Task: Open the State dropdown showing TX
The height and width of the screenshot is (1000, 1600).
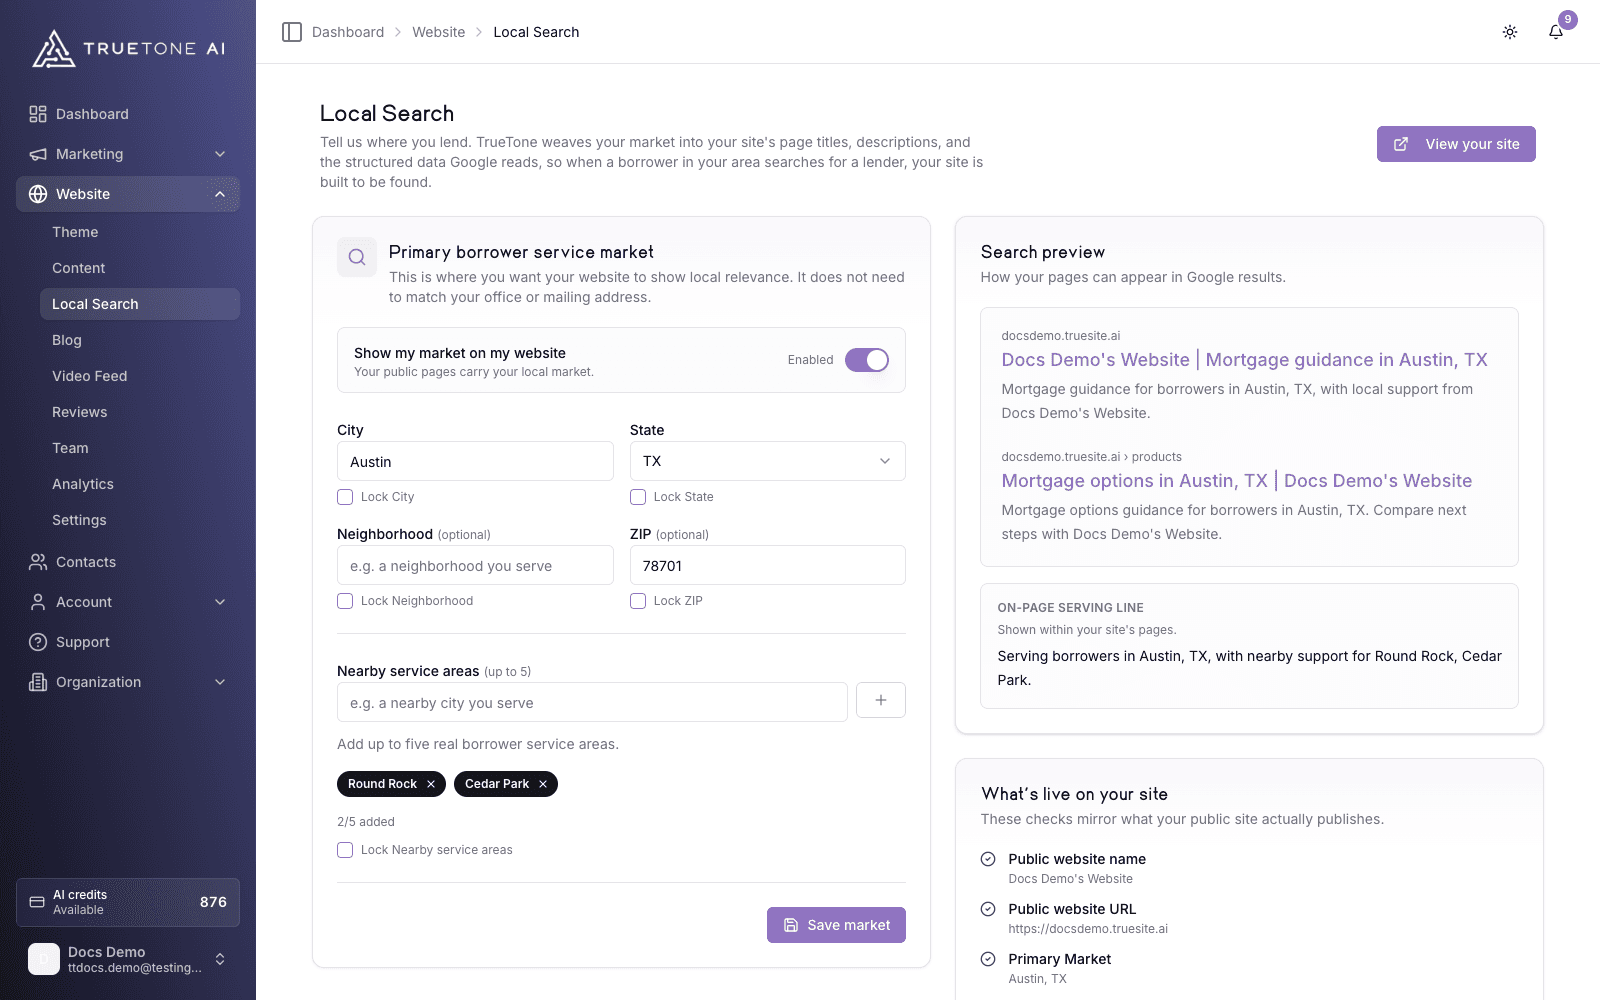Action: click(x=767, y=461)
